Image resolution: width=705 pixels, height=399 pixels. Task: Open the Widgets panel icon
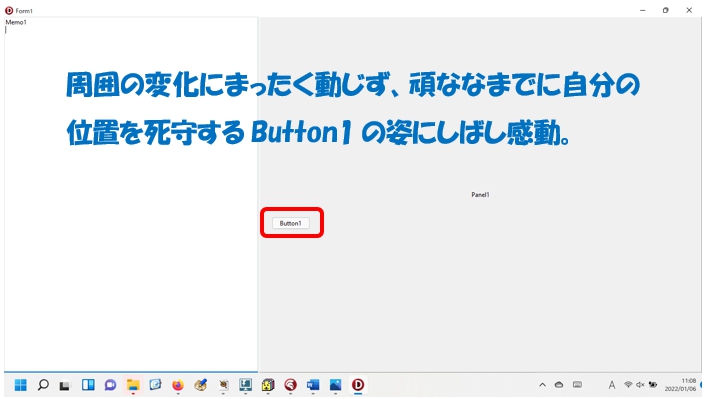pos(88,385)
